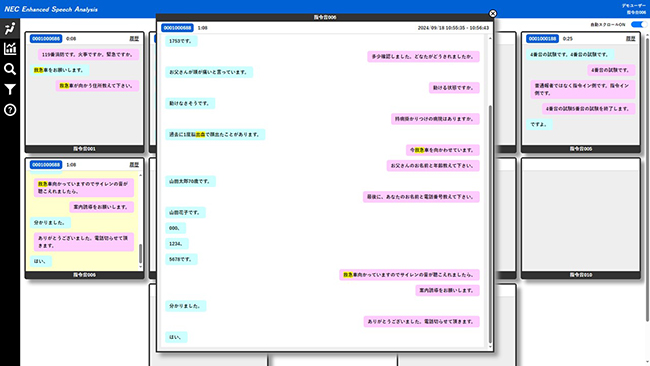The image size is (650, 366).
Task: Click the 指令台006 card scrollbar up arrow
Action: coord(141,175)
